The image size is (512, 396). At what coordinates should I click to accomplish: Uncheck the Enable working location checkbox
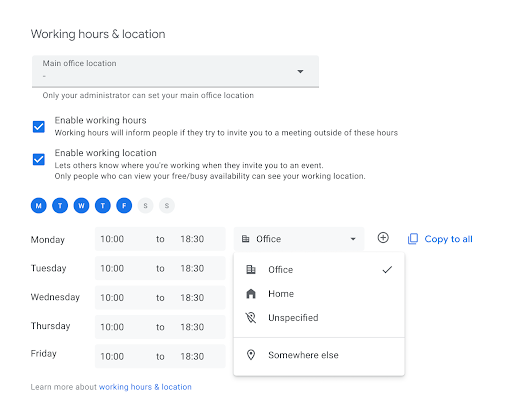pyautogui.click(x=39, y=159)
